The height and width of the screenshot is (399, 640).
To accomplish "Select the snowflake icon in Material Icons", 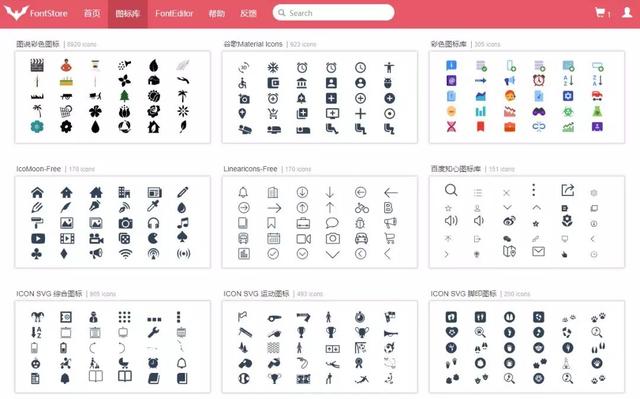I will [x=273, y=67].
